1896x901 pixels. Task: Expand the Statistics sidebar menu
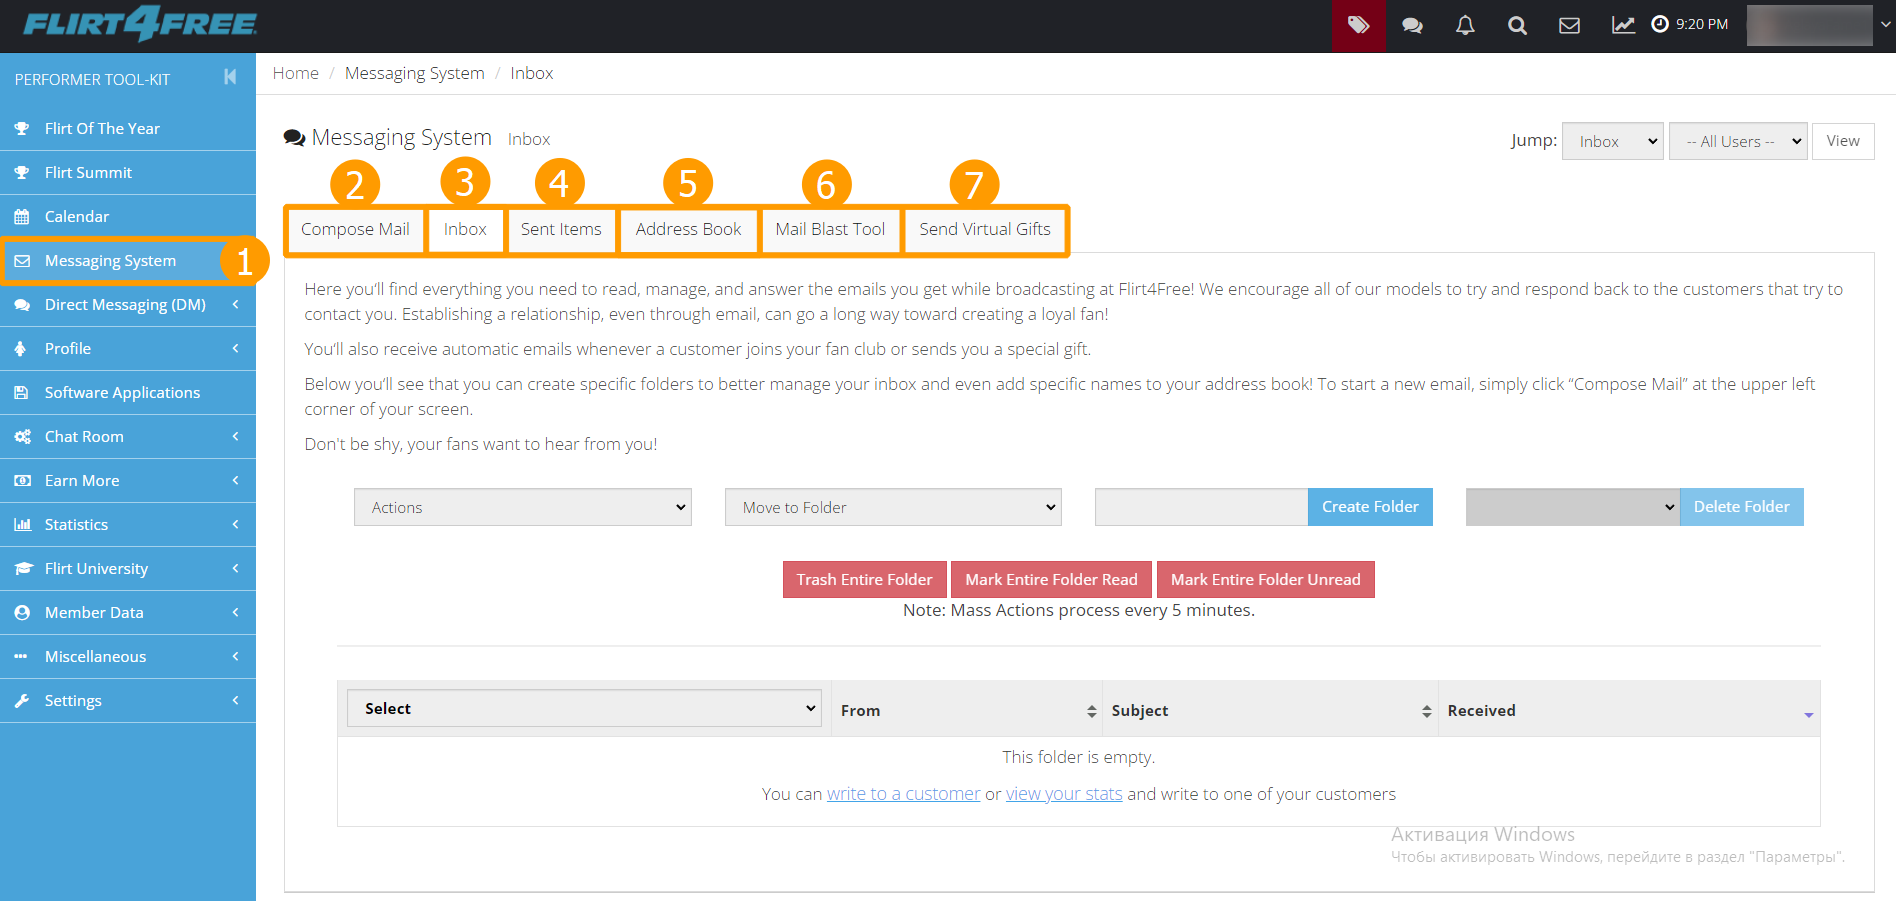pyautogui.click(x=128, y=524)
